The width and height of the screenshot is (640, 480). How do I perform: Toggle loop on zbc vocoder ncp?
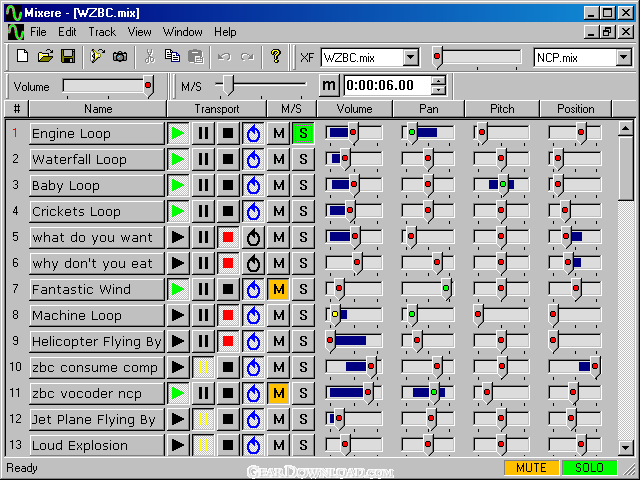point(253,393)
